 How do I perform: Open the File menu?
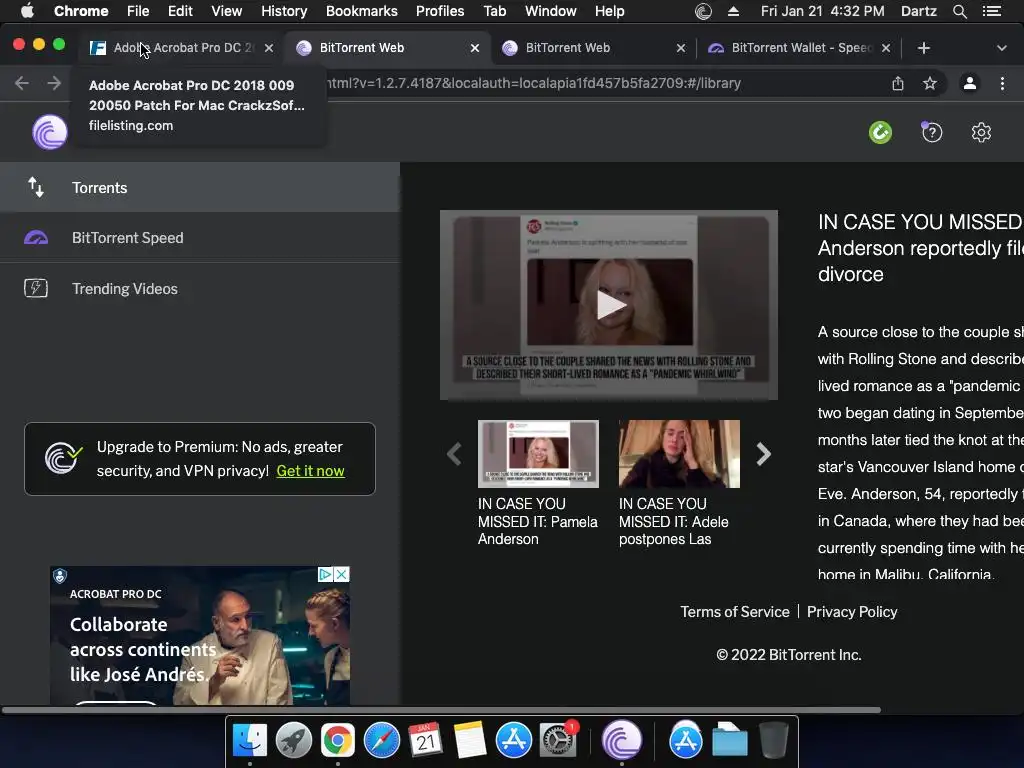click(x=138, y=11)
